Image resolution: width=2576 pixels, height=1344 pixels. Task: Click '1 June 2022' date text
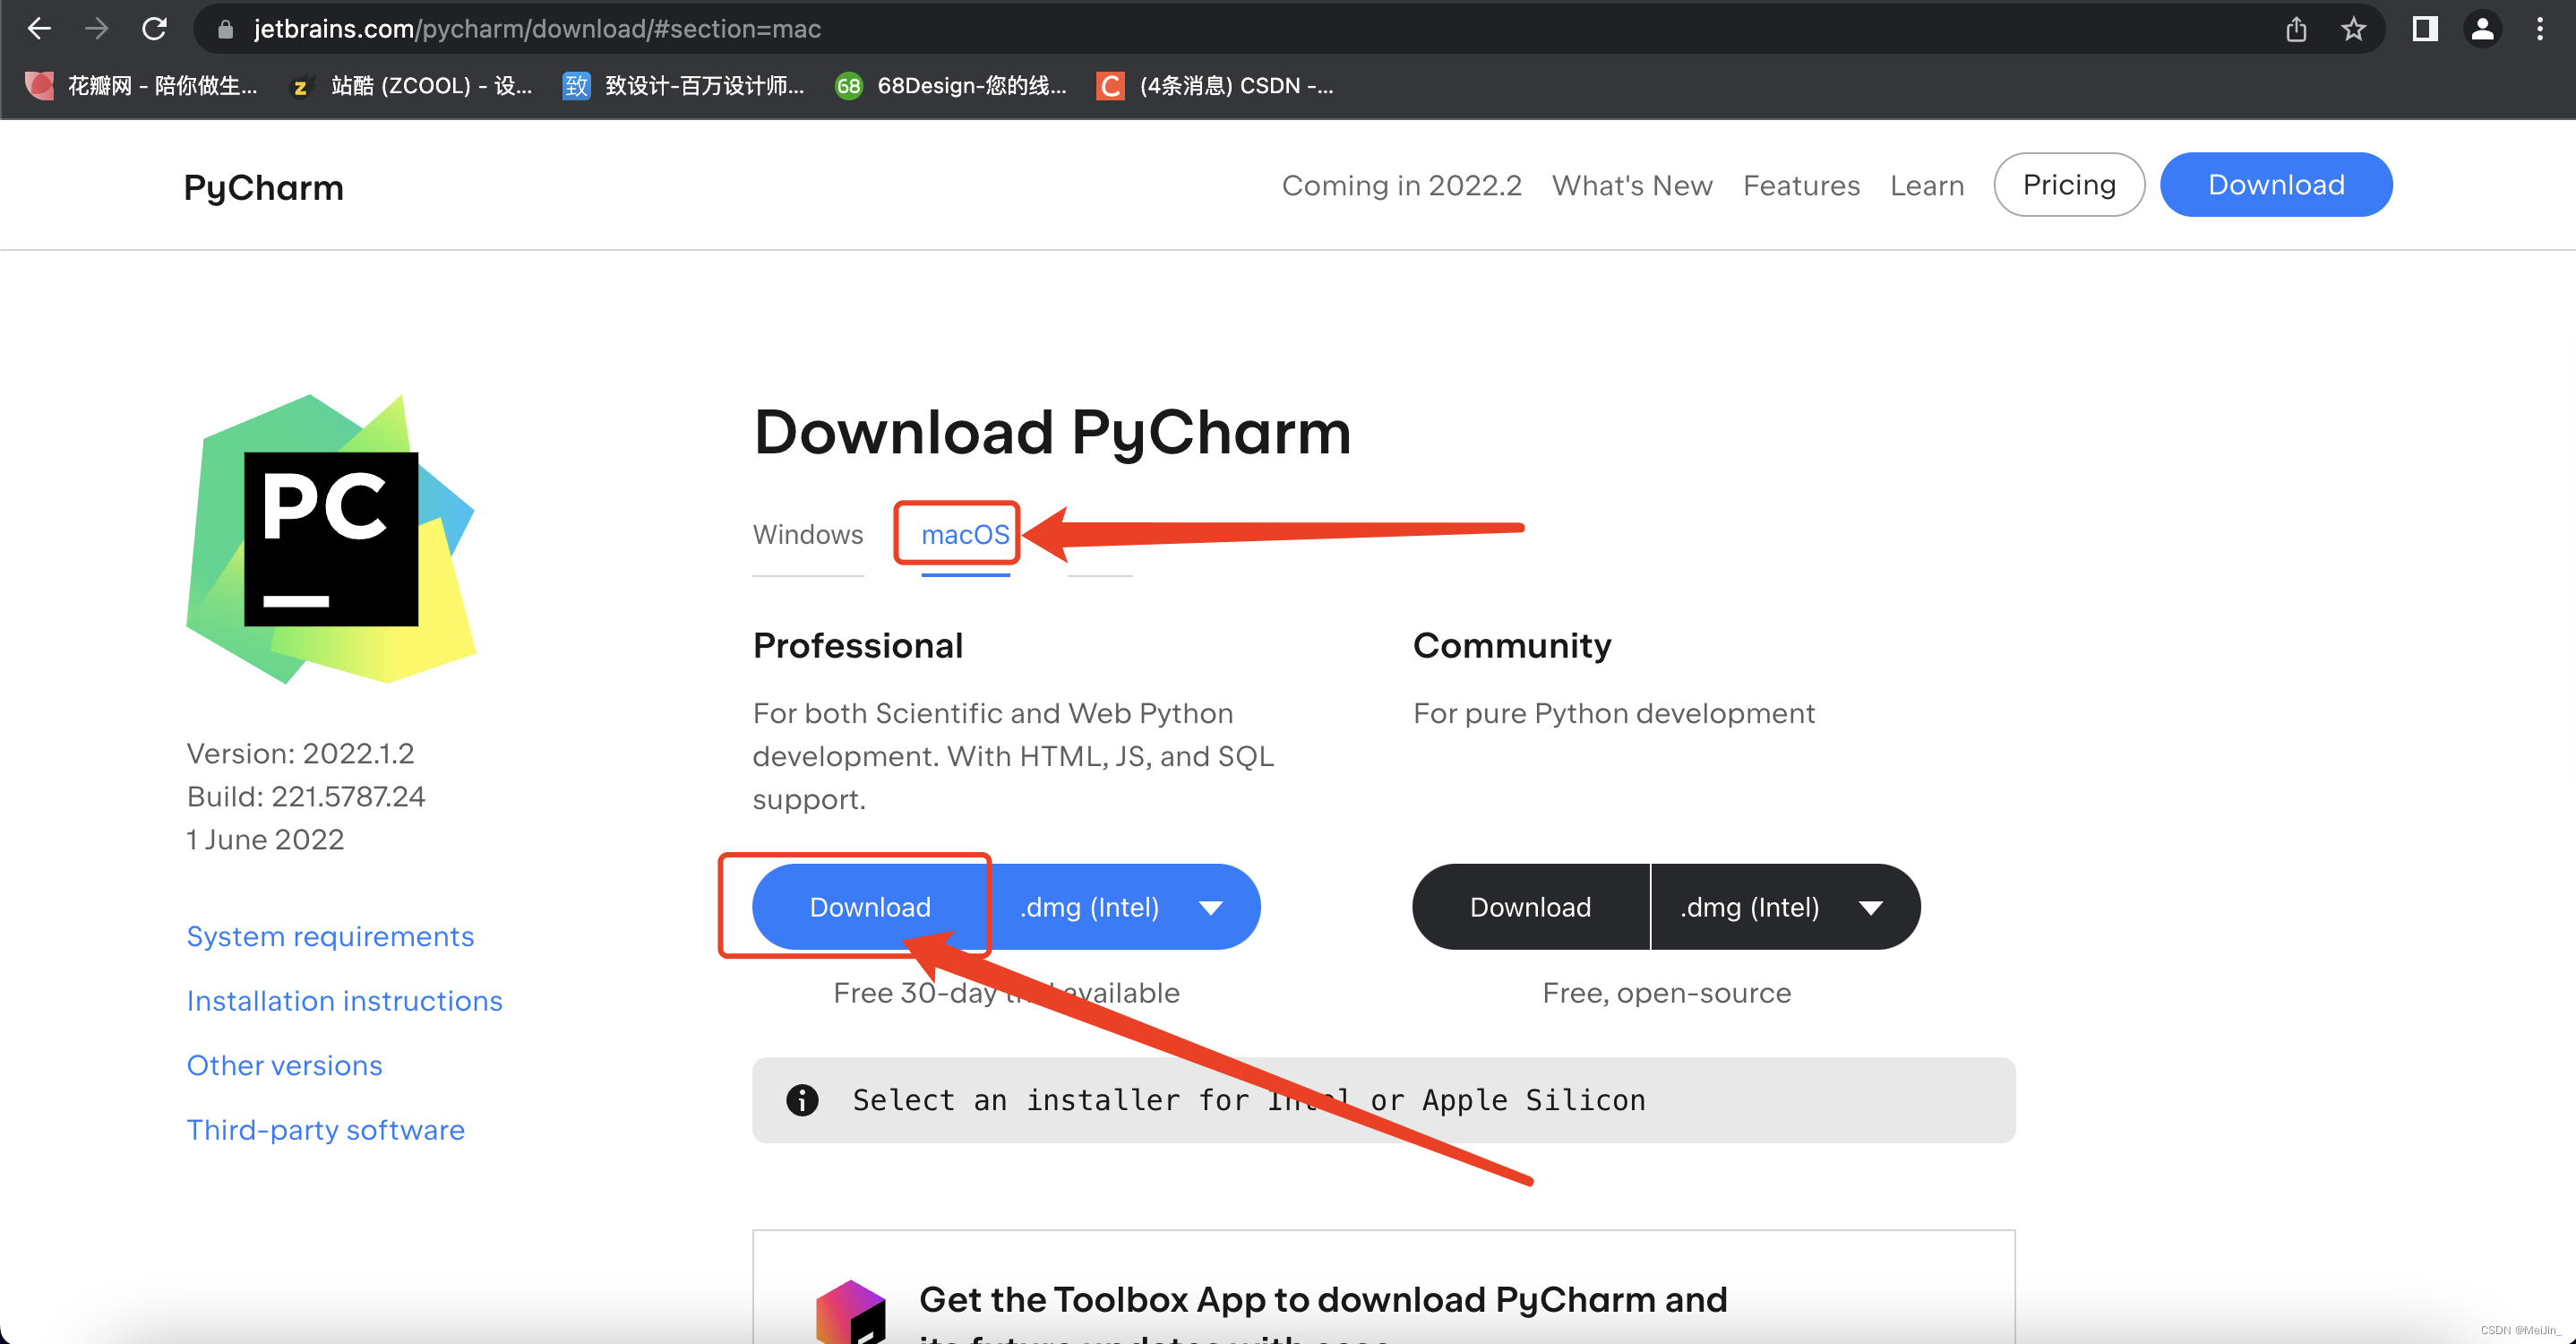click(265, 839)
